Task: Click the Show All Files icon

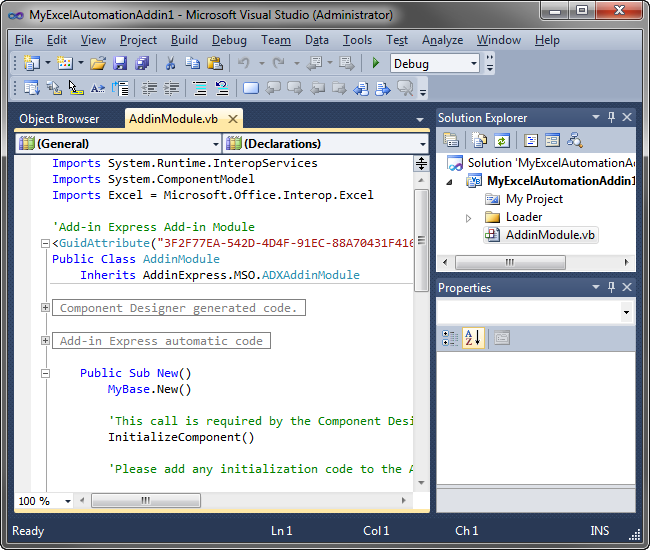Action: 479,141
